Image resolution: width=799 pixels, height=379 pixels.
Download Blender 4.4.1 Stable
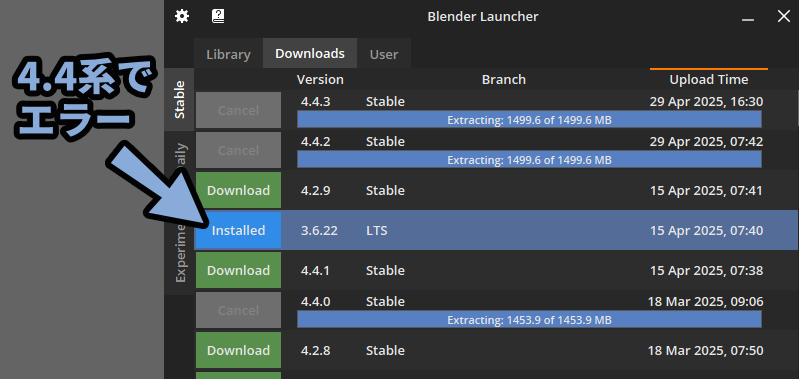coord(238,270)
